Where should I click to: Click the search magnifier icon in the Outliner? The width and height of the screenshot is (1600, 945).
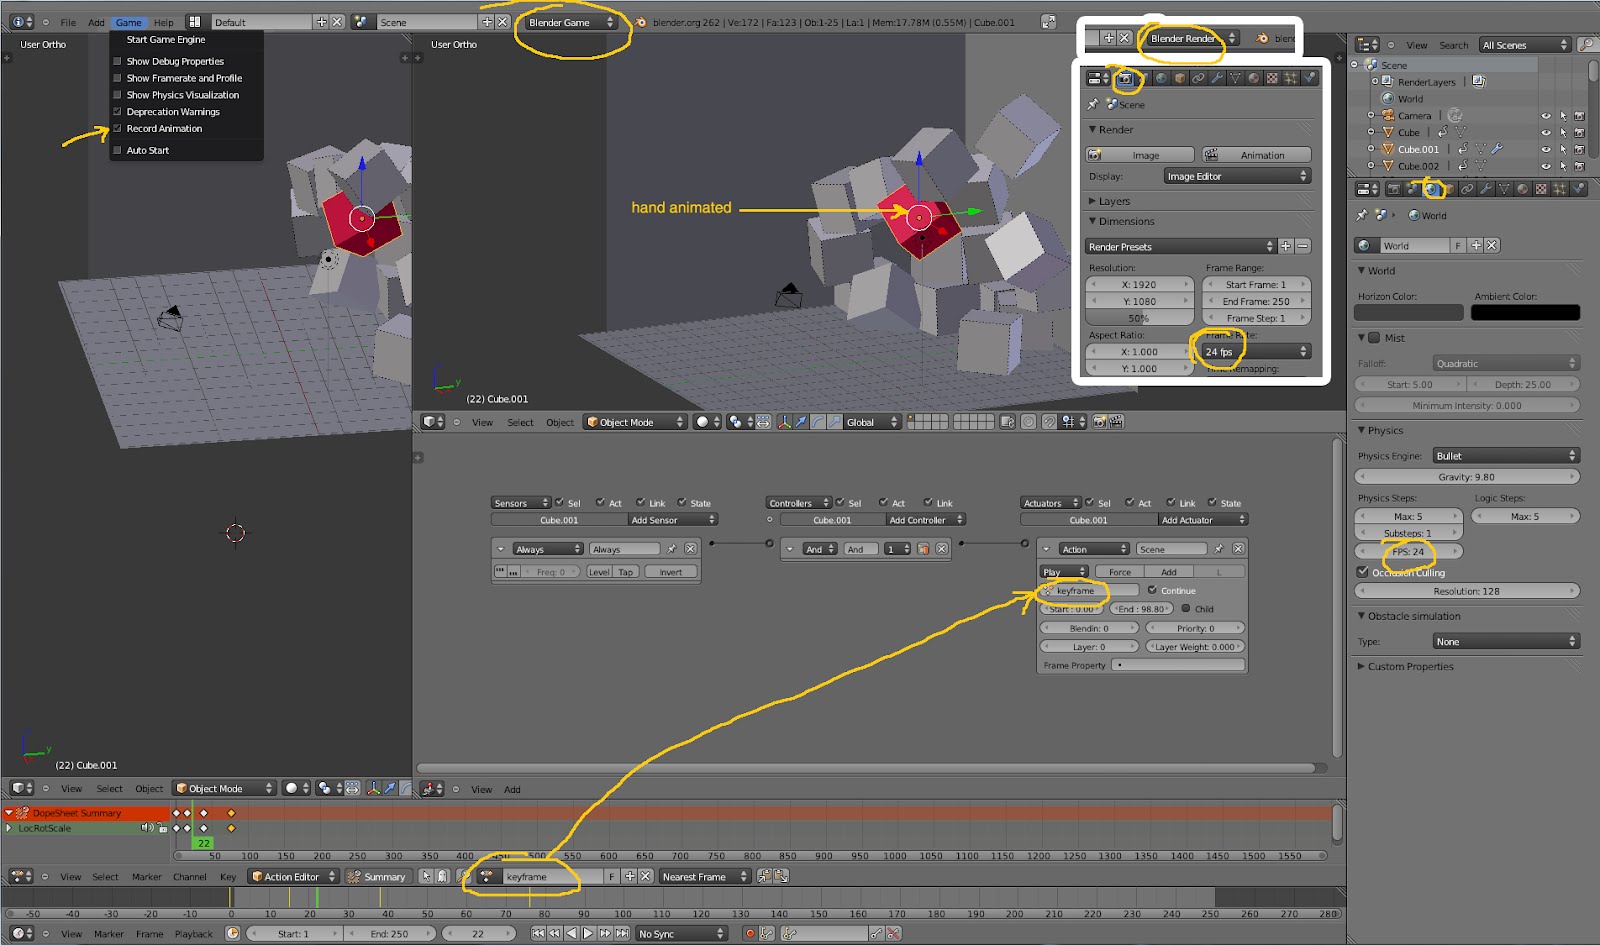(x=1585, y=44)
